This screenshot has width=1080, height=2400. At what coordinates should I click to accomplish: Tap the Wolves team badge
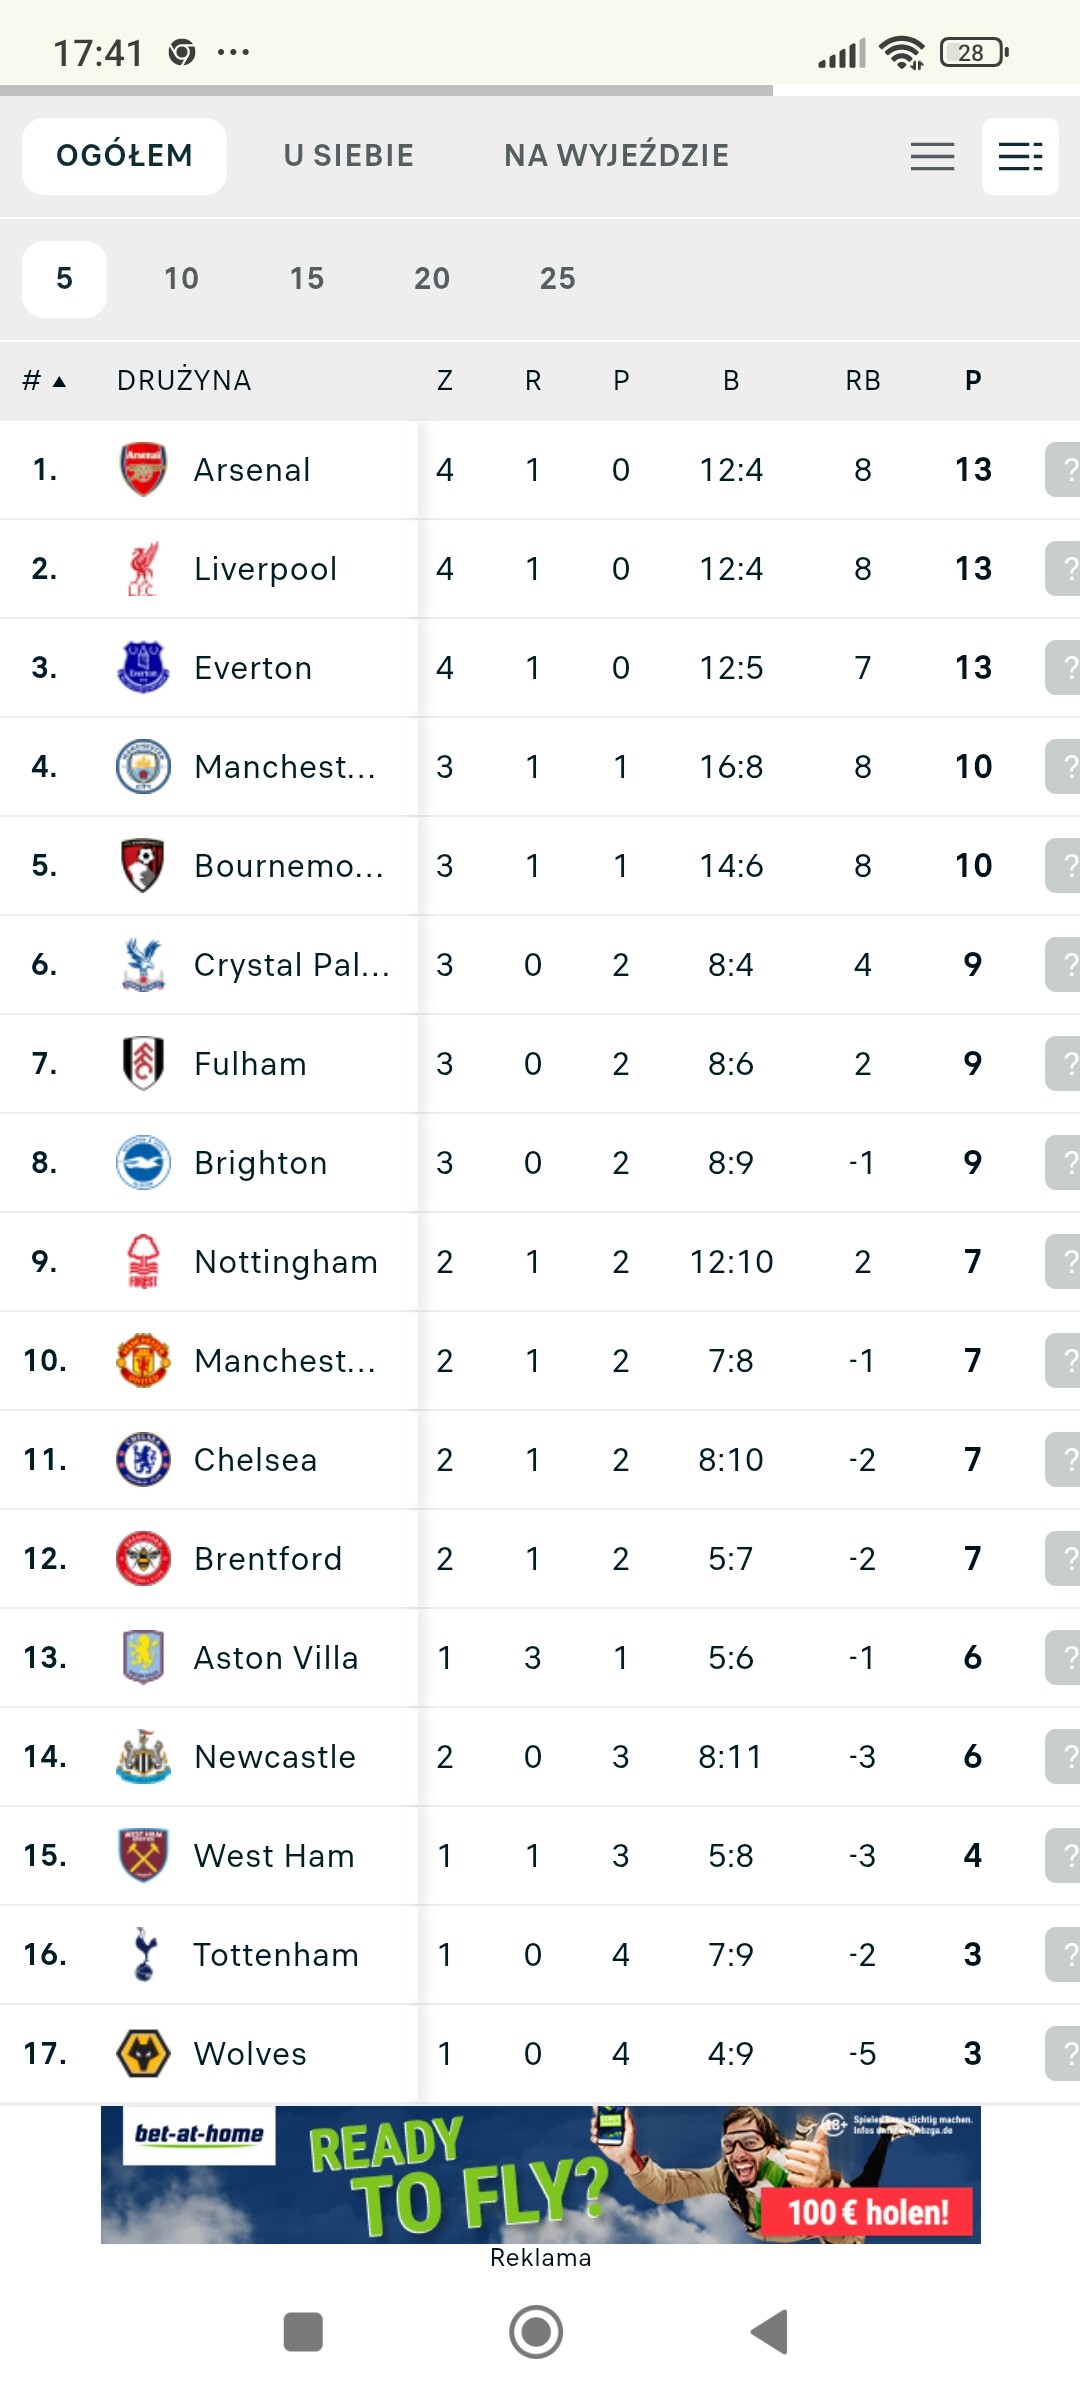point(143,2053)
